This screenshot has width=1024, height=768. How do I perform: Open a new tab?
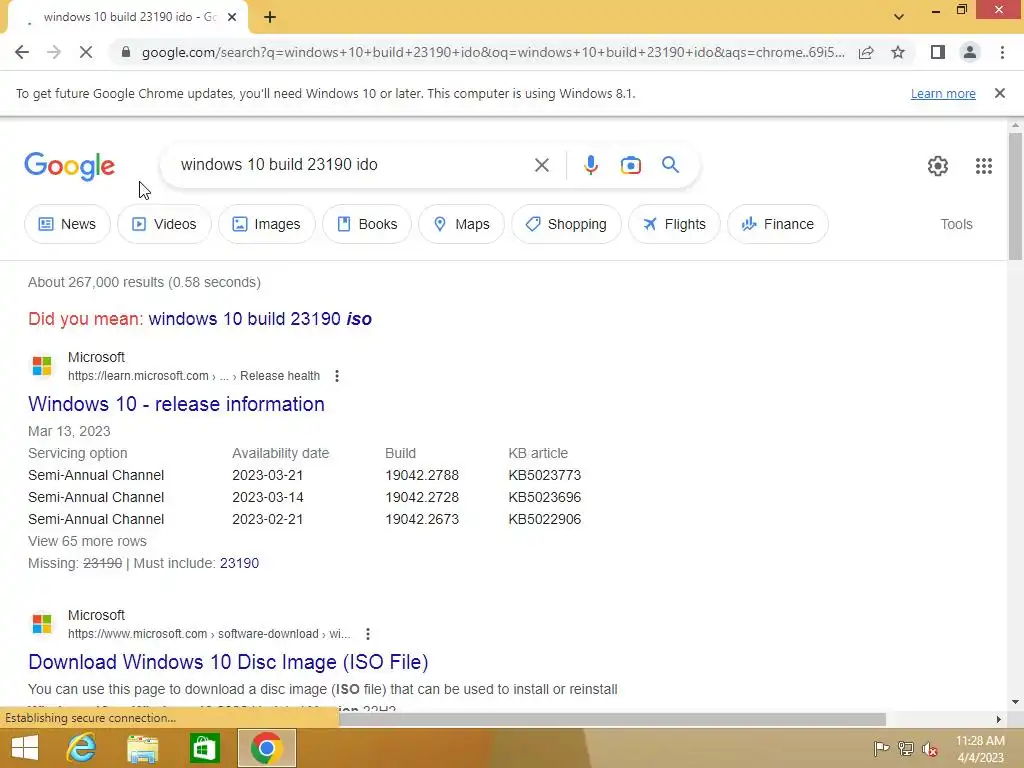pyautogui.click(x=270, y=17)
